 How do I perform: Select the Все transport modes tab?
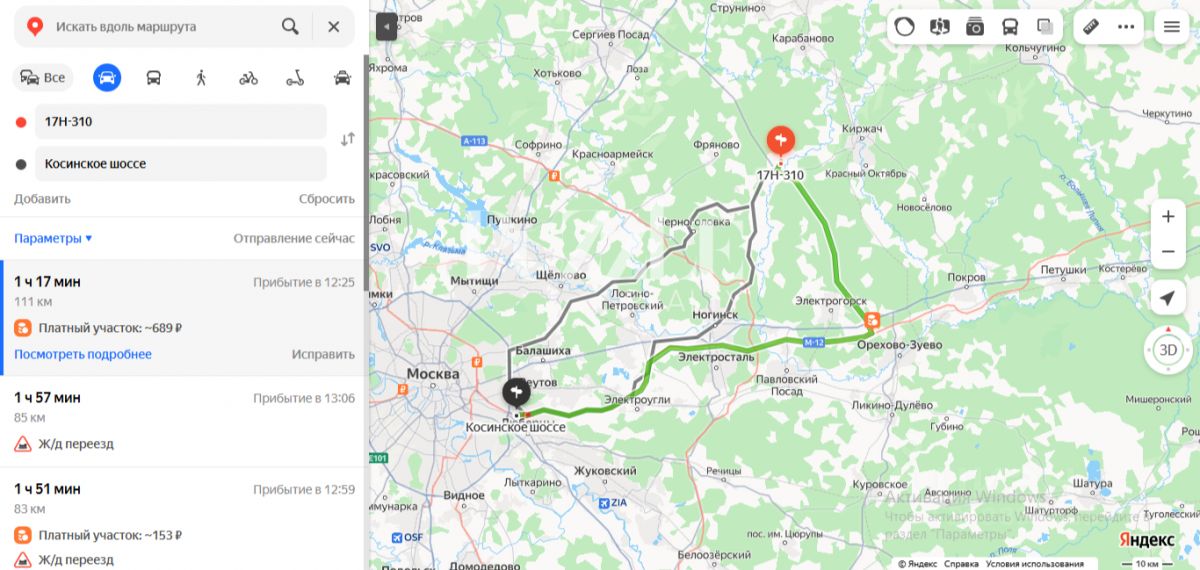(x=43, y=78)
